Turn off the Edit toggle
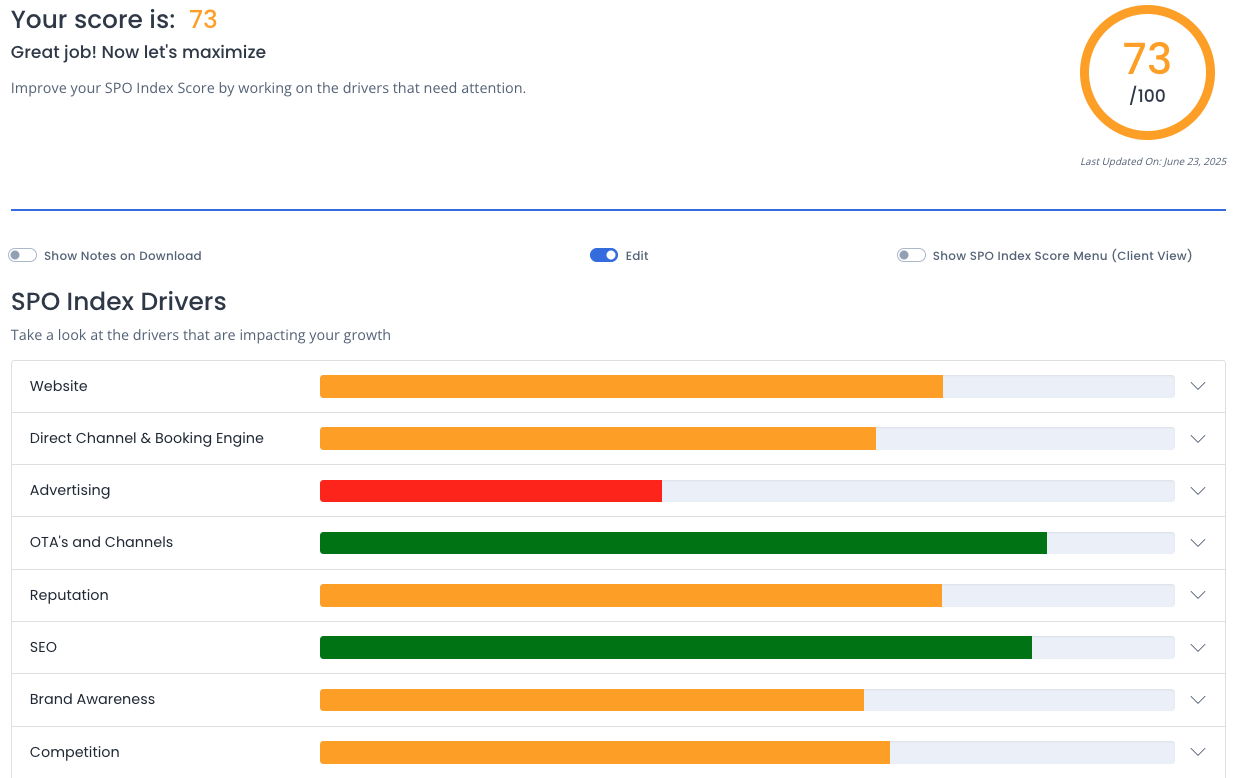 [604, 256]
